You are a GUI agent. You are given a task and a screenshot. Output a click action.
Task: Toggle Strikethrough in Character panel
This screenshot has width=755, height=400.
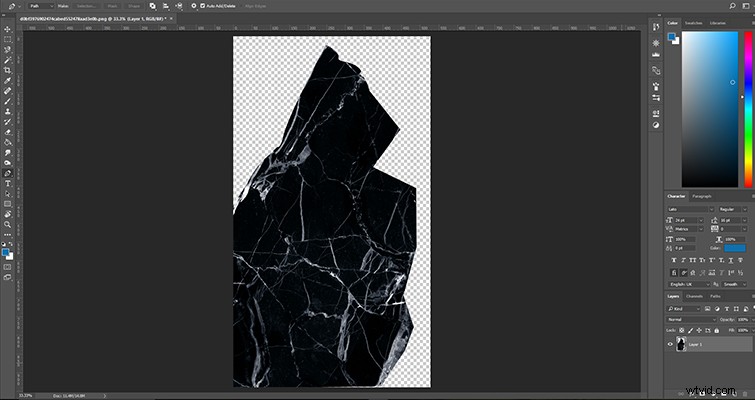pyautogui.click(x=741, y=260)
